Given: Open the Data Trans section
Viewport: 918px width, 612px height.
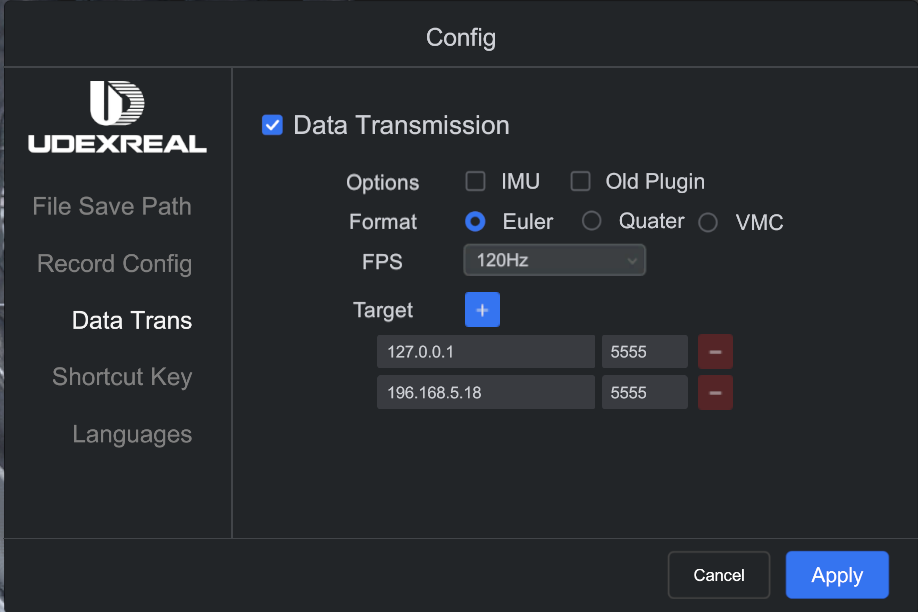Looking at the screenshot, I should pyautogui.click(x=132, y=321).
